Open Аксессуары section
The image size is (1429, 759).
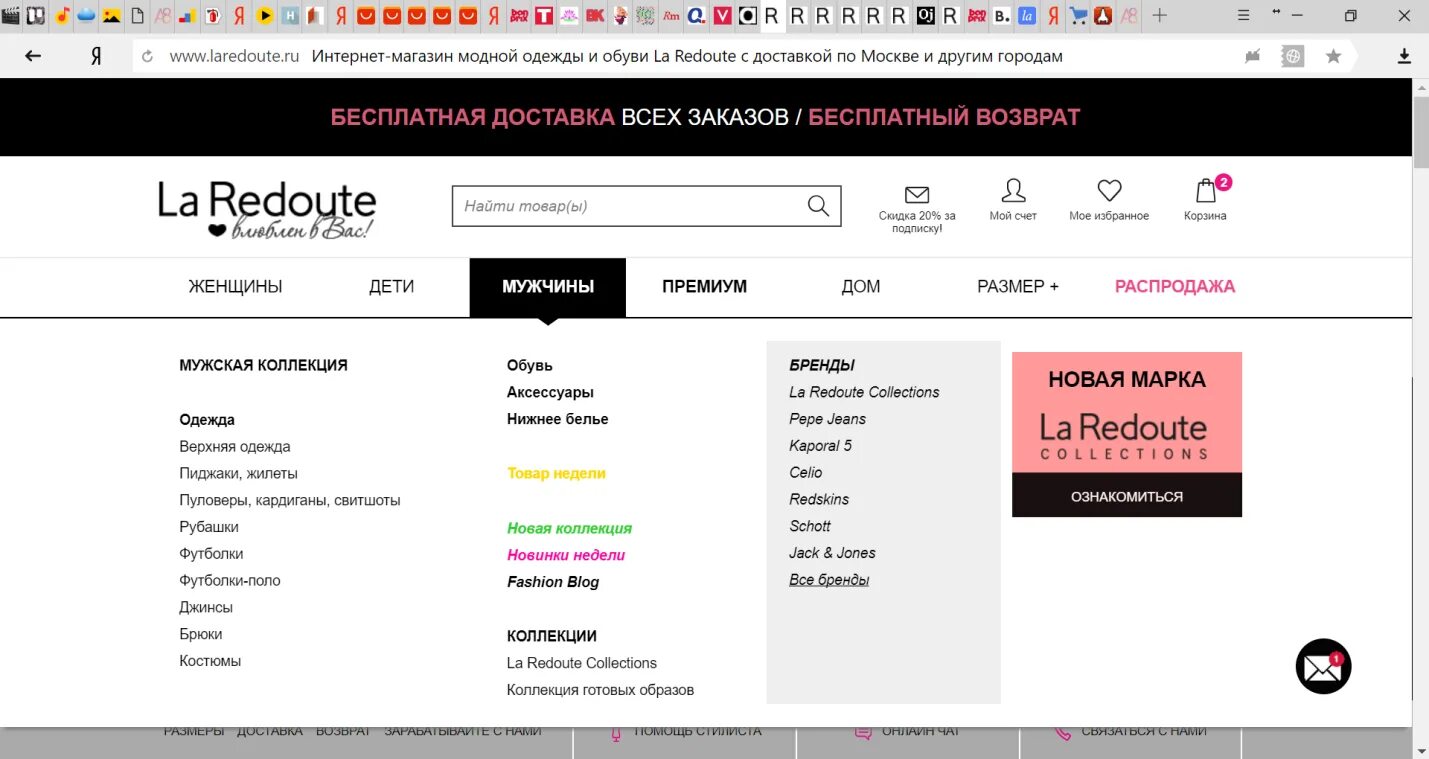(x=550, y=393)
